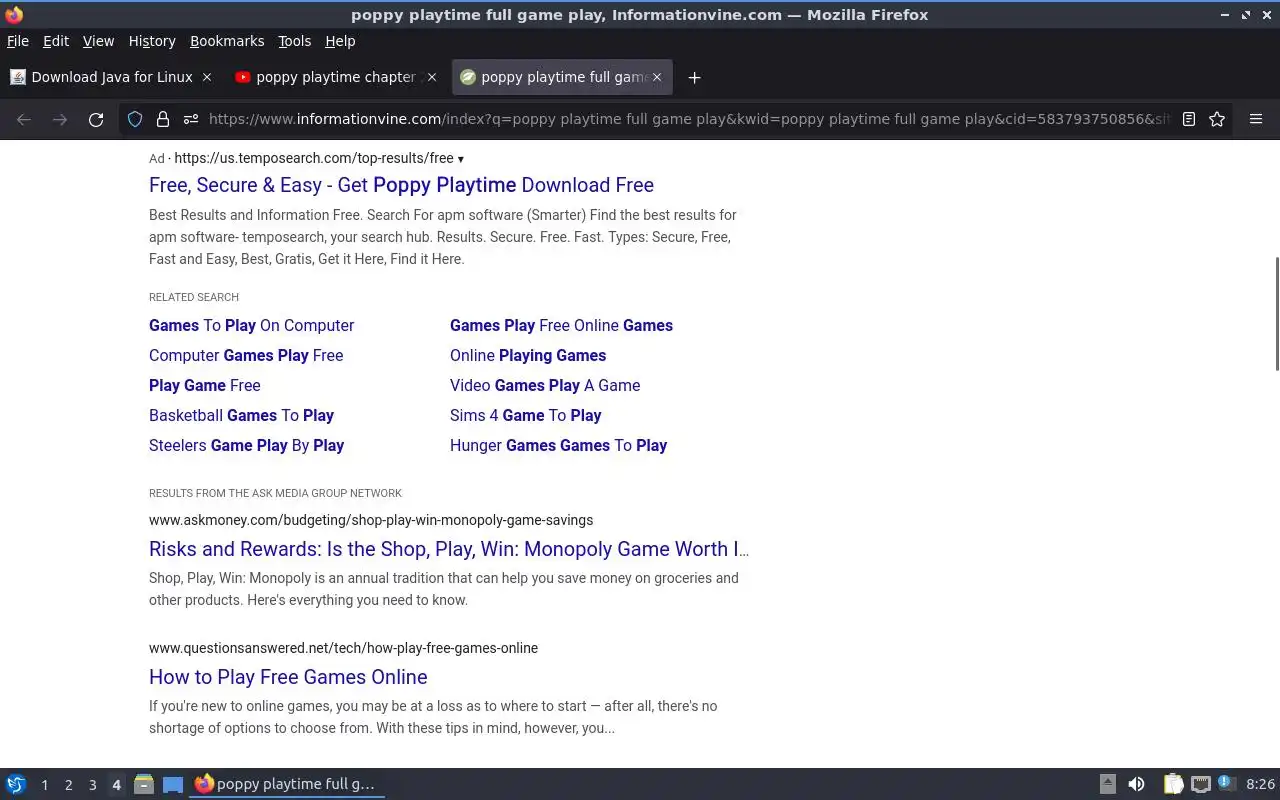This screenshot has height=800, width=1280.
Task: Open the Tools menu
Action: [x=294, y=41]
